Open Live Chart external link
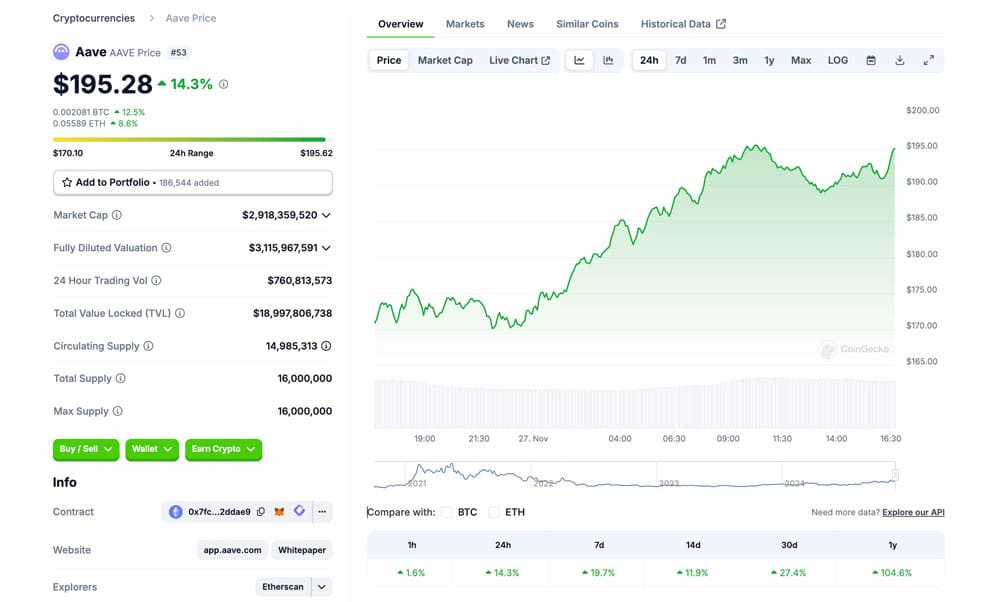The image size is (984, 602). point(520,60)
